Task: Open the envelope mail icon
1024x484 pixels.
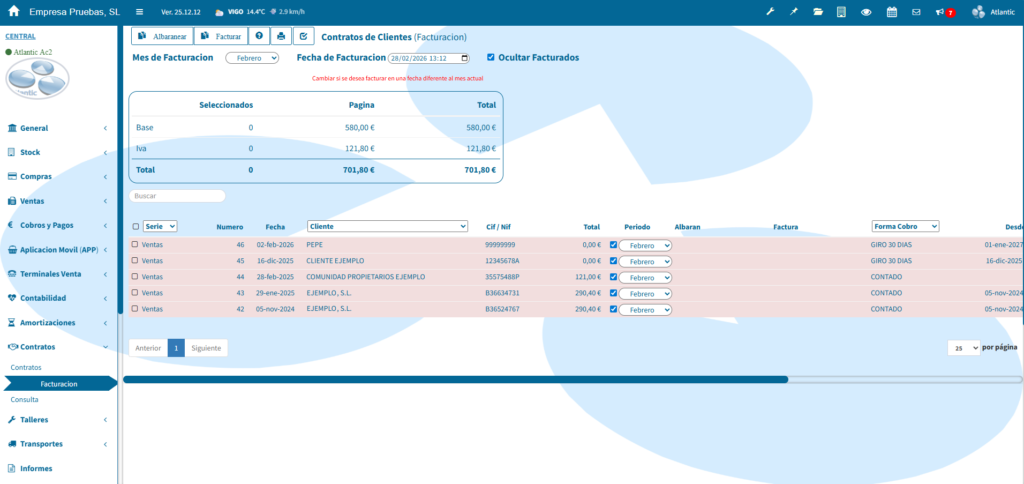Action: (916, 12)
